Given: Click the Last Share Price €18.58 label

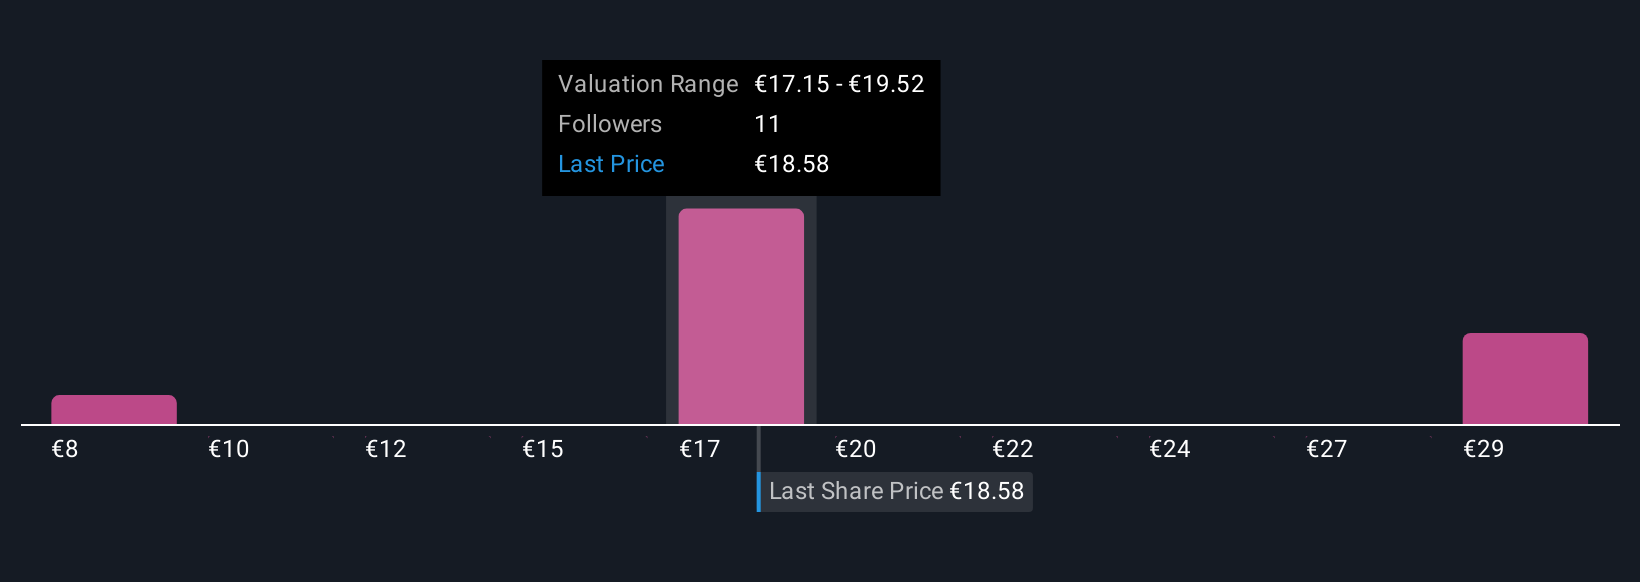Looking at the screenshot, I should [896, 491].
